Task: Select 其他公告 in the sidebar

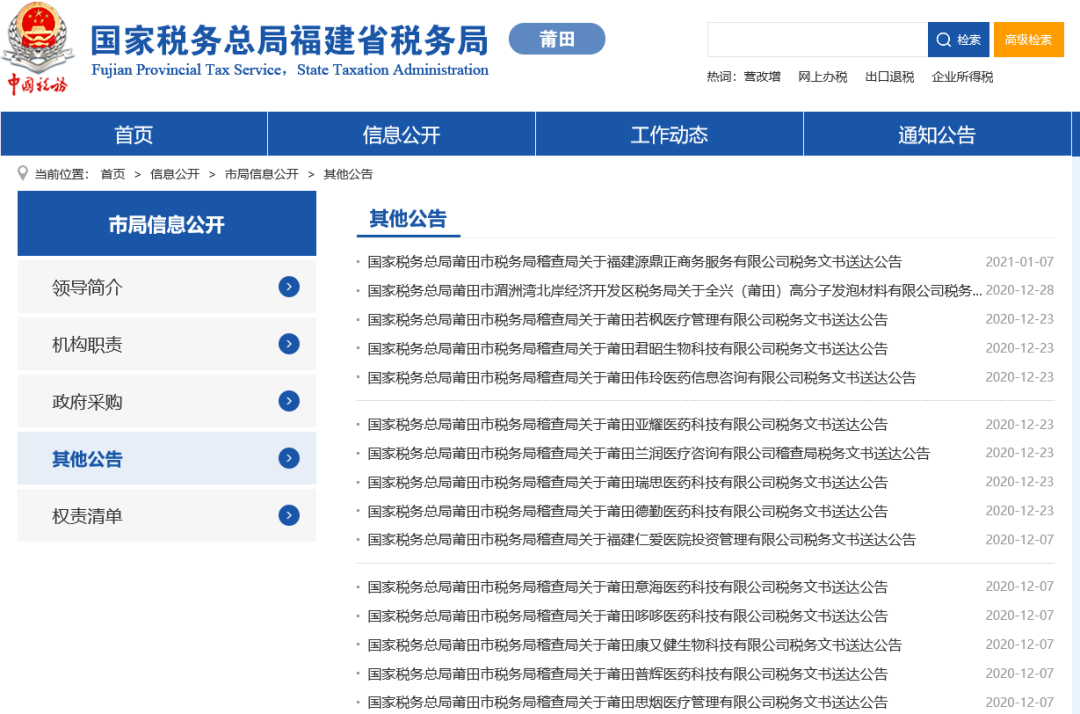Action: [x=167, y=459]
